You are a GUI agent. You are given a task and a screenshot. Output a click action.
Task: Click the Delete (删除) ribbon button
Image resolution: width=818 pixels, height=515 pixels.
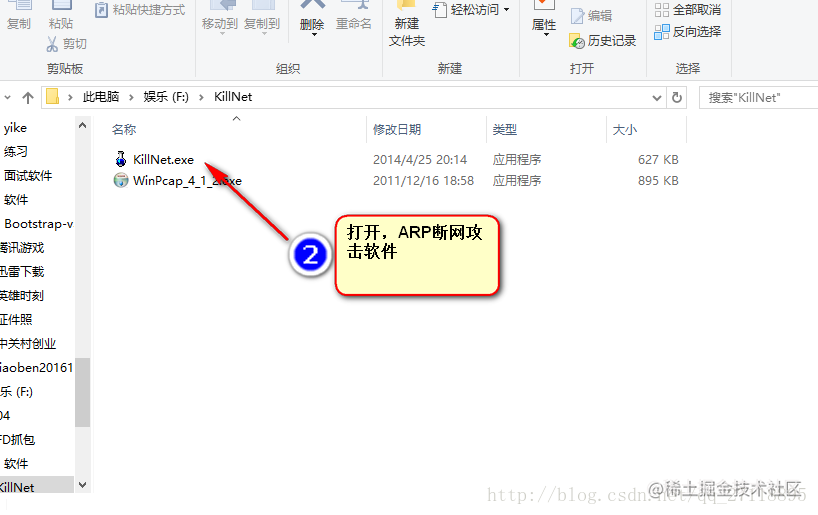[312, 18]
